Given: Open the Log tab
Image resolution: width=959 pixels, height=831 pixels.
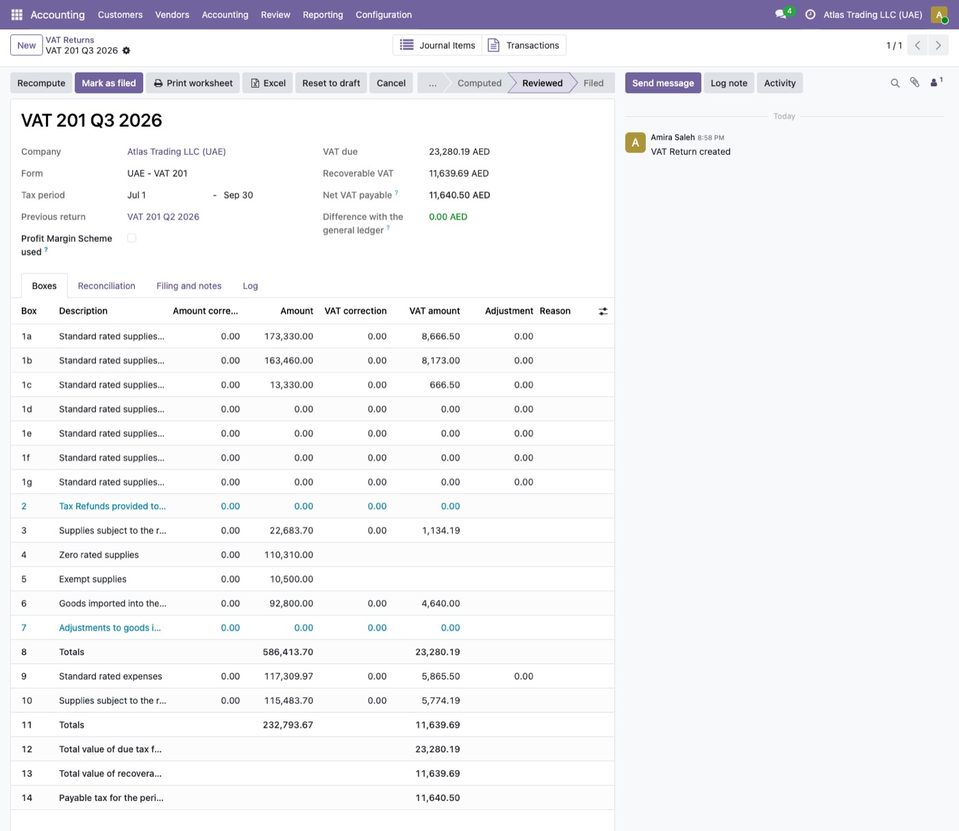Looking at the screenshot, I should pyautogui.click(x=250, y=286).
